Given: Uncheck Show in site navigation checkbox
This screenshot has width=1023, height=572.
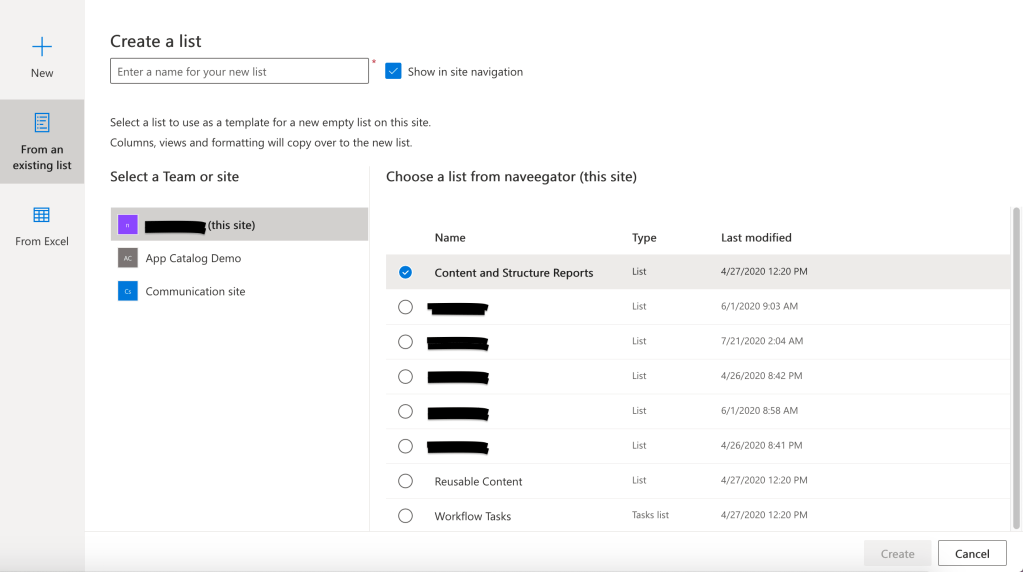Looking at the screenshot, I should pos(393,71).
